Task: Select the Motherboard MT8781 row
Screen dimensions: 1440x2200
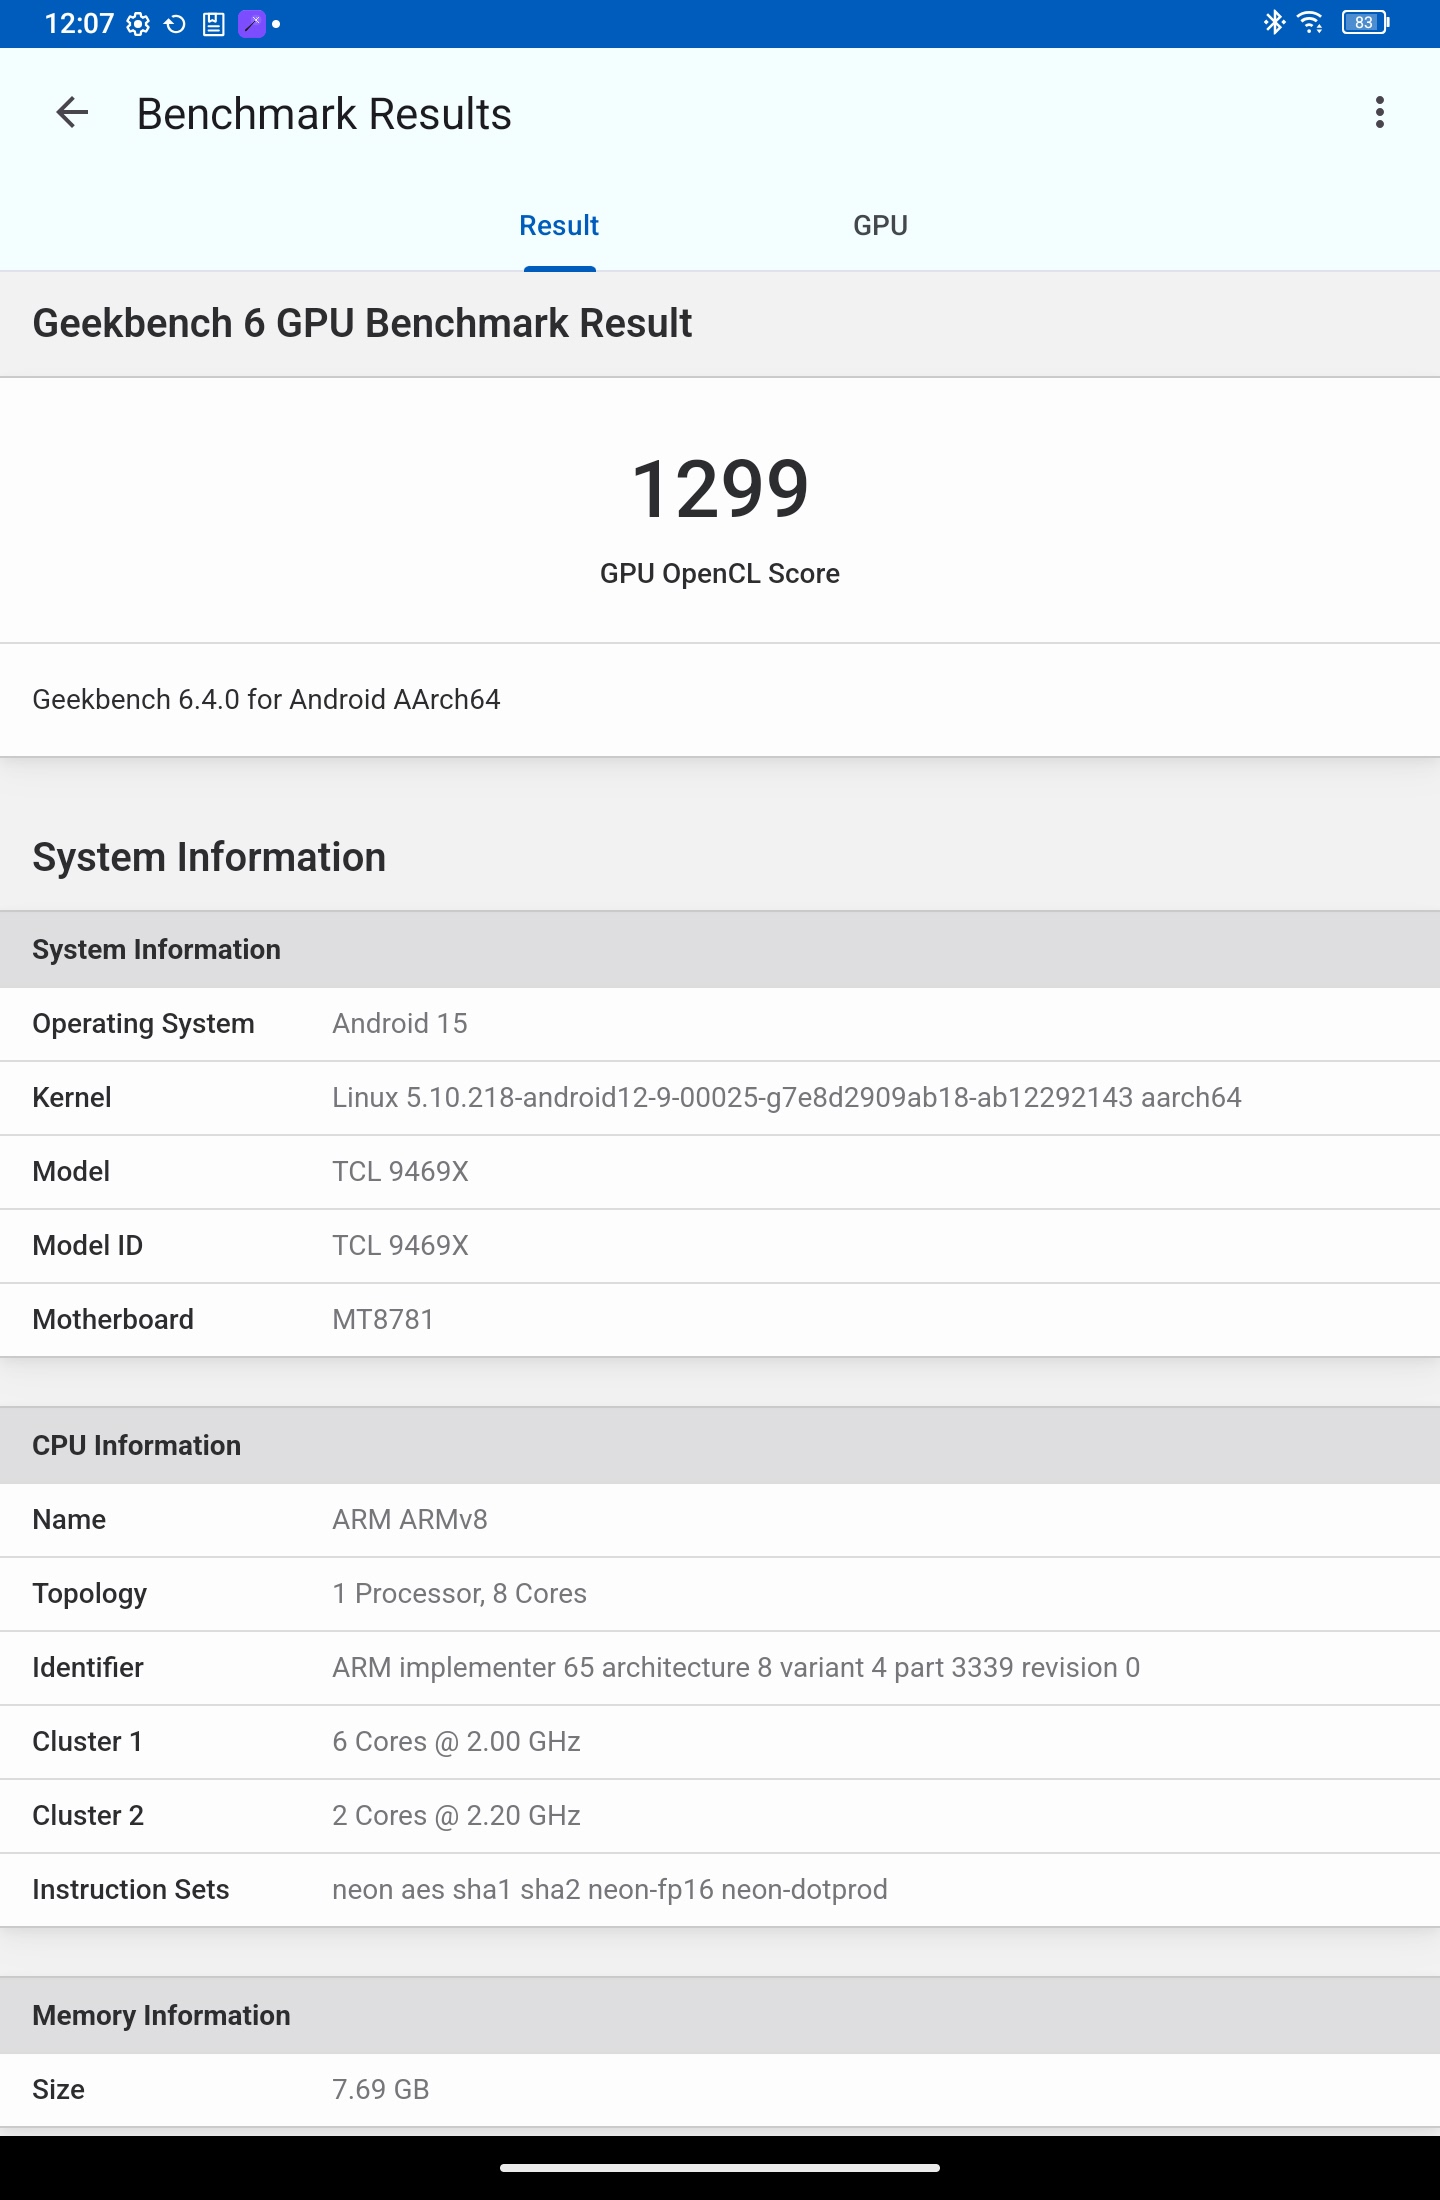Action: [720, 1320]
